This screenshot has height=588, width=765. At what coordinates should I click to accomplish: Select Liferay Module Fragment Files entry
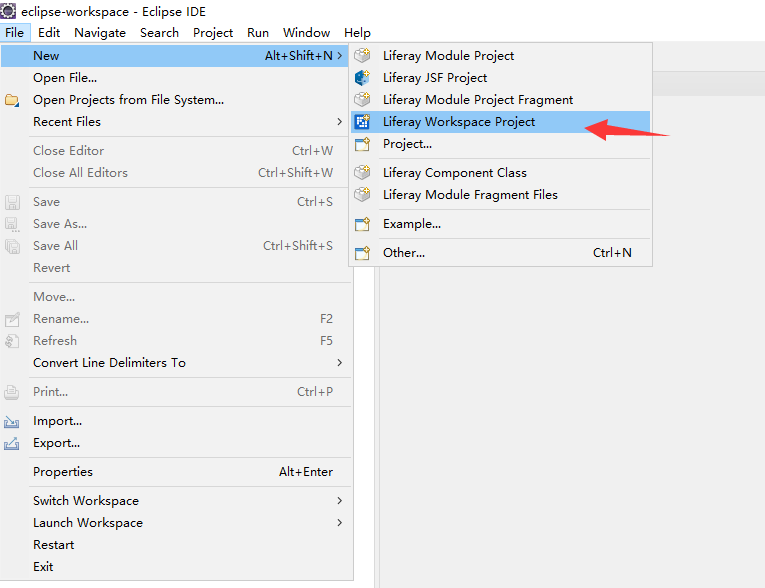tap(501, 194)
